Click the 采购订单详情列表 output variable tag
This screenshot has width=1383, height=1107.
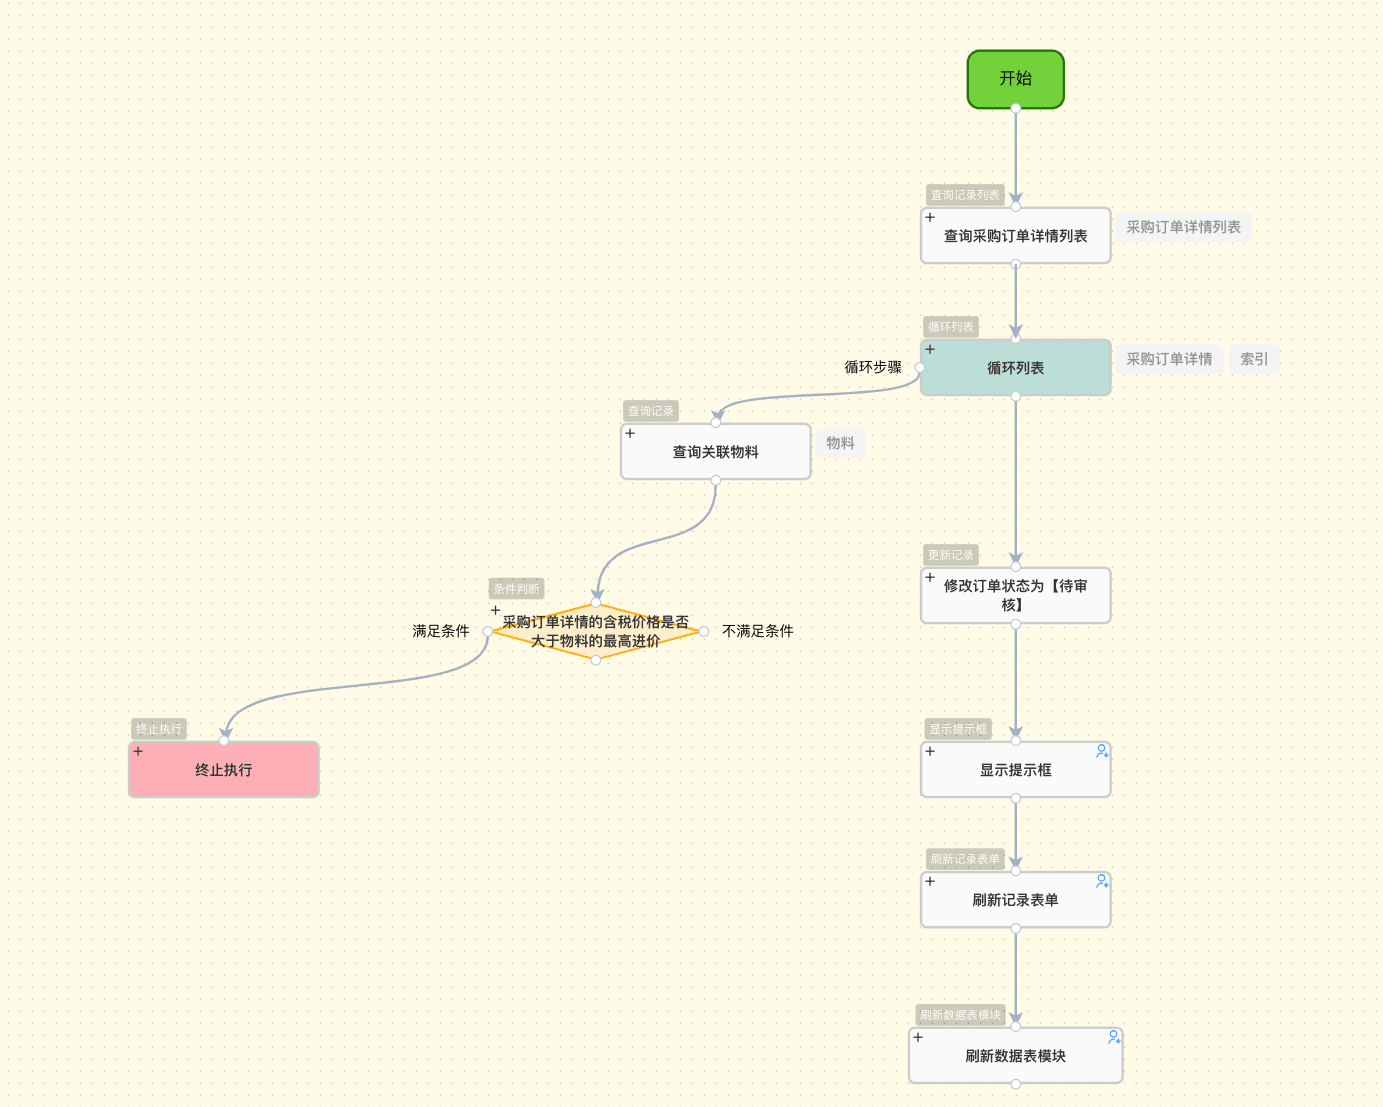pos(1184,227)
